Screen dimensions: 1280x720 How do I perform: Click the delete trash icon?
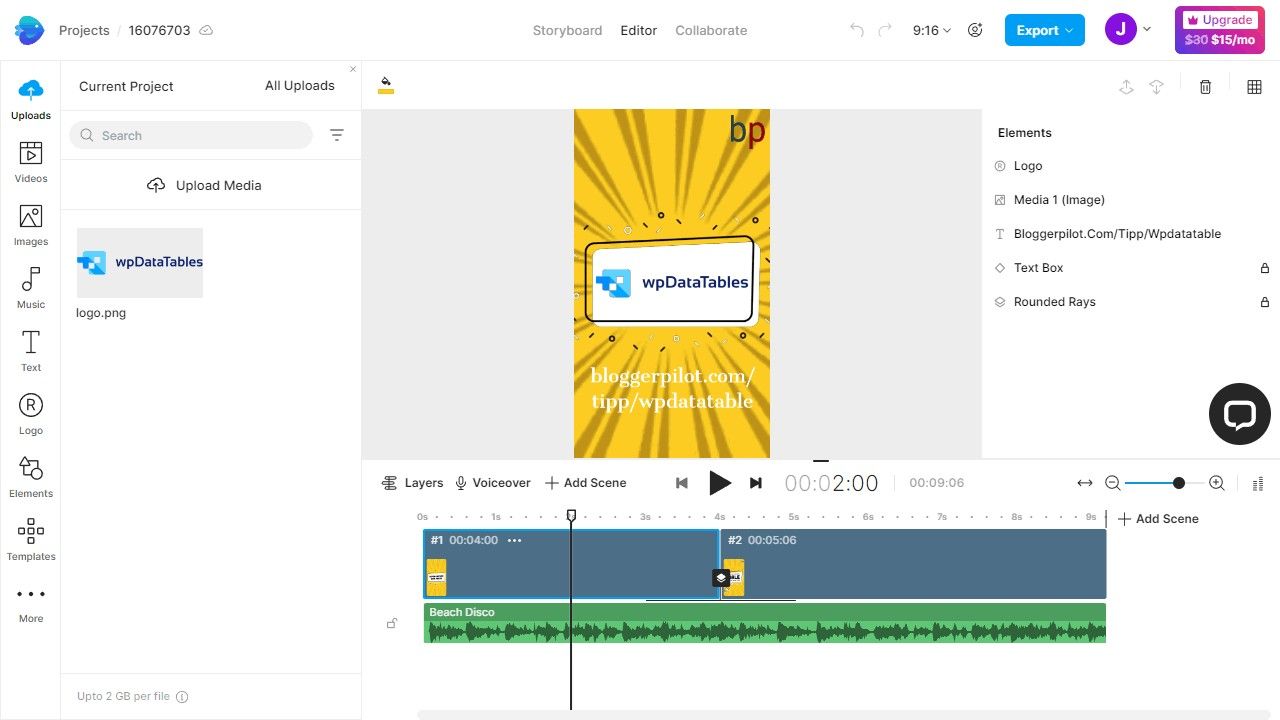coord(1205,87)
